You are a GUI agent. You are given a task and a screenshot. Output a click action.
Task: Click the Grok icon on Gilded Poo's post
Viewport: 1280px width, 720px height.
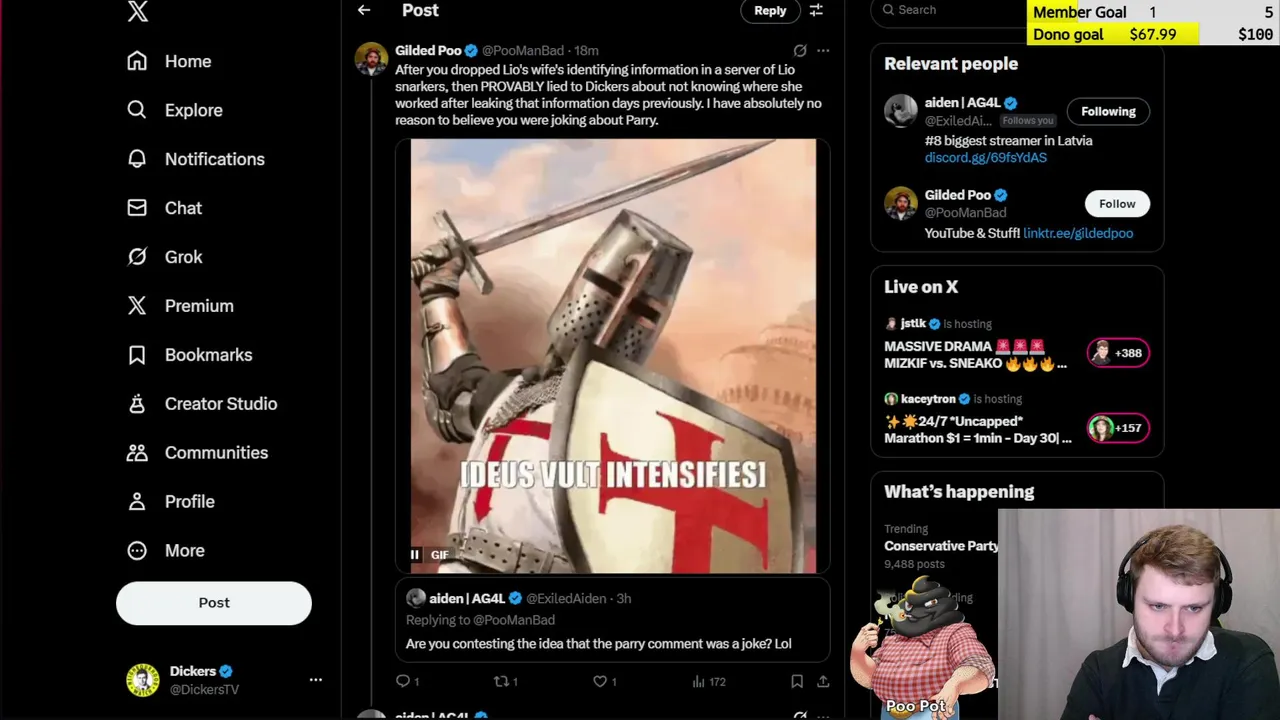[800, 50]
